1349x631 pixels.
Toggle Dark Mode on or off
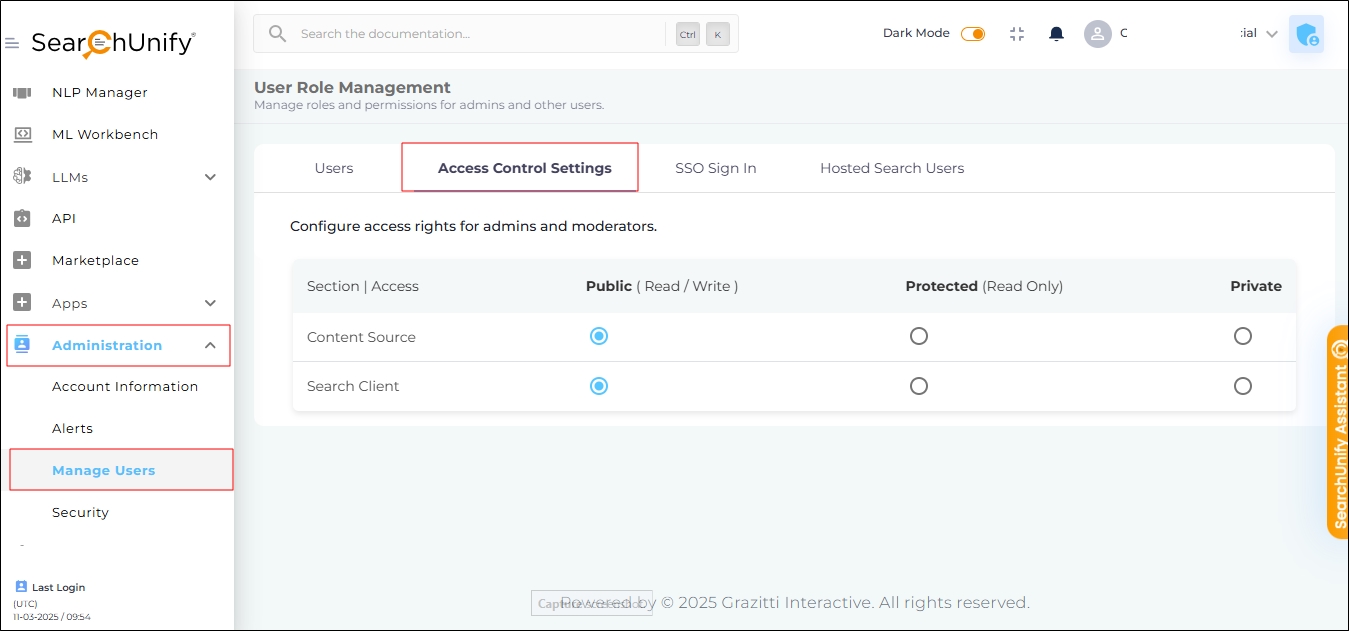pyautogui.click(x=971, y=33)
